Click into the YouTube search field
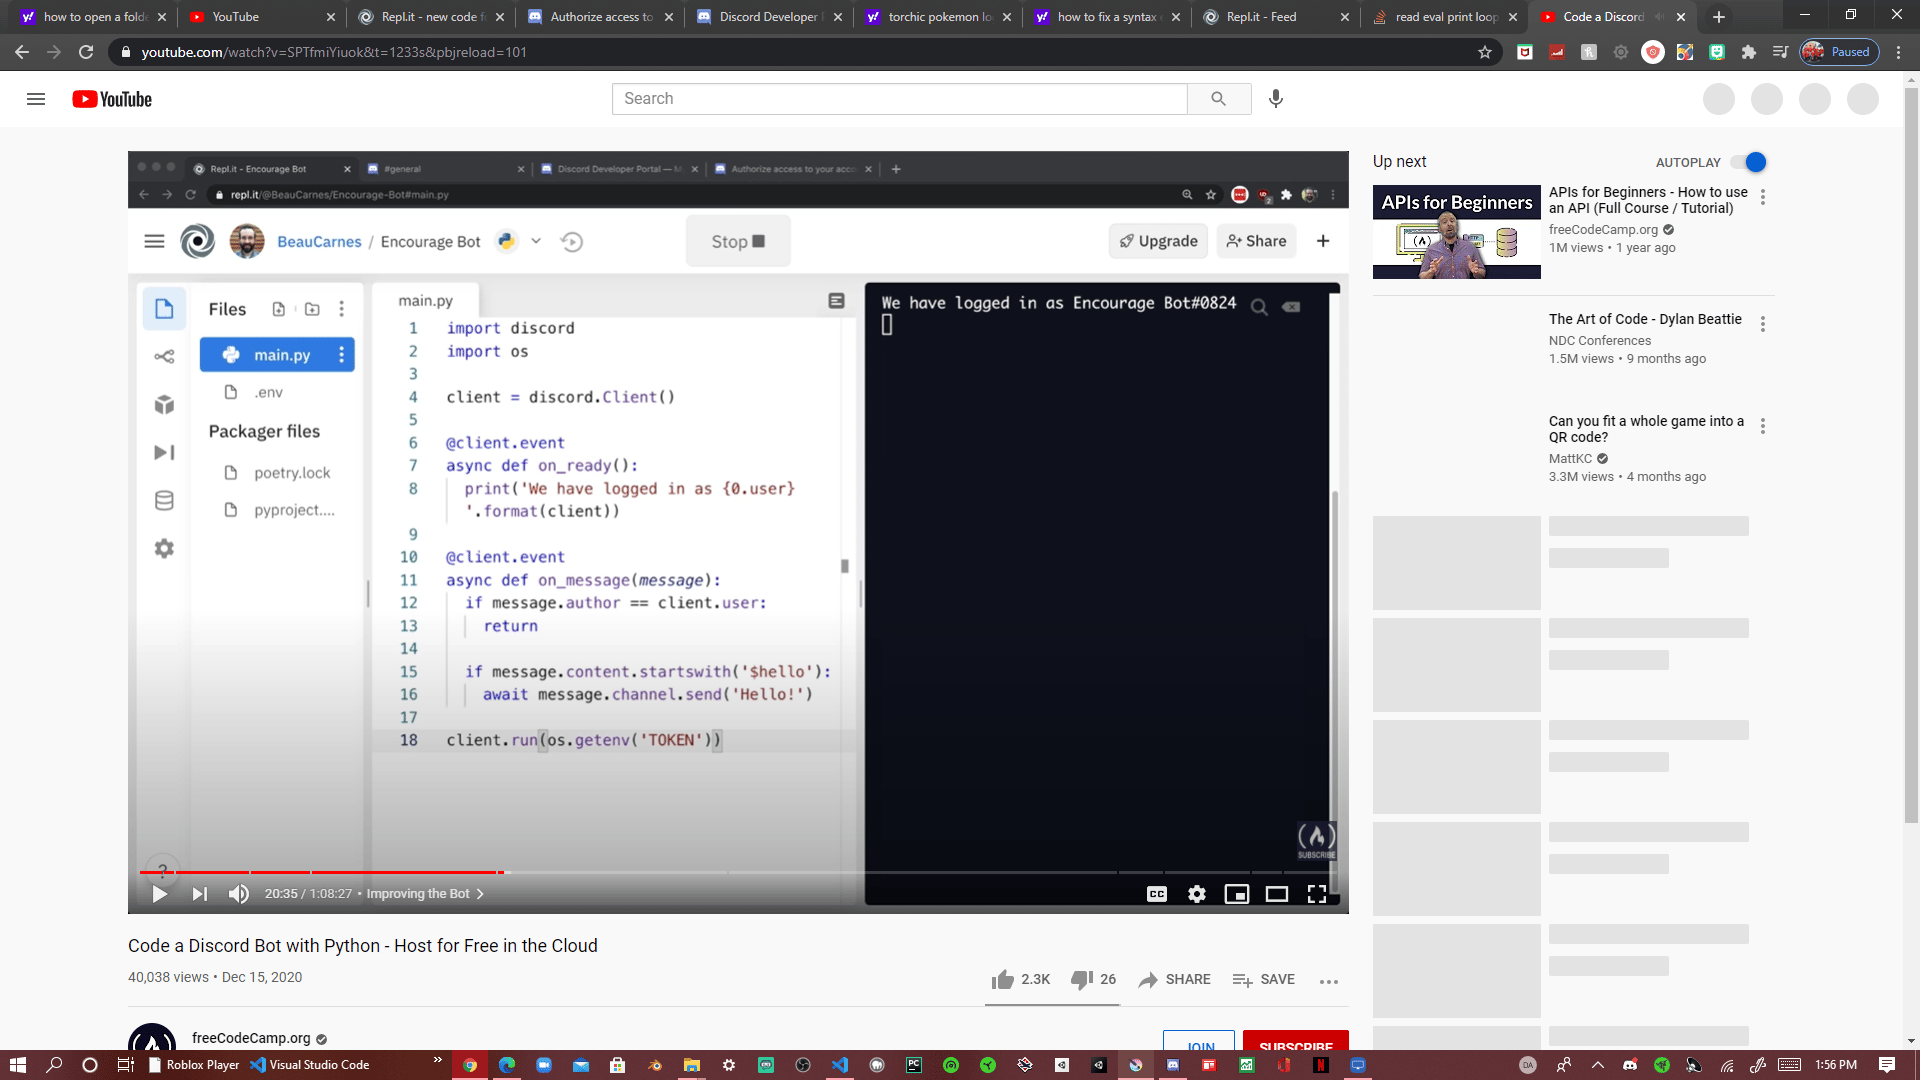 899,99
